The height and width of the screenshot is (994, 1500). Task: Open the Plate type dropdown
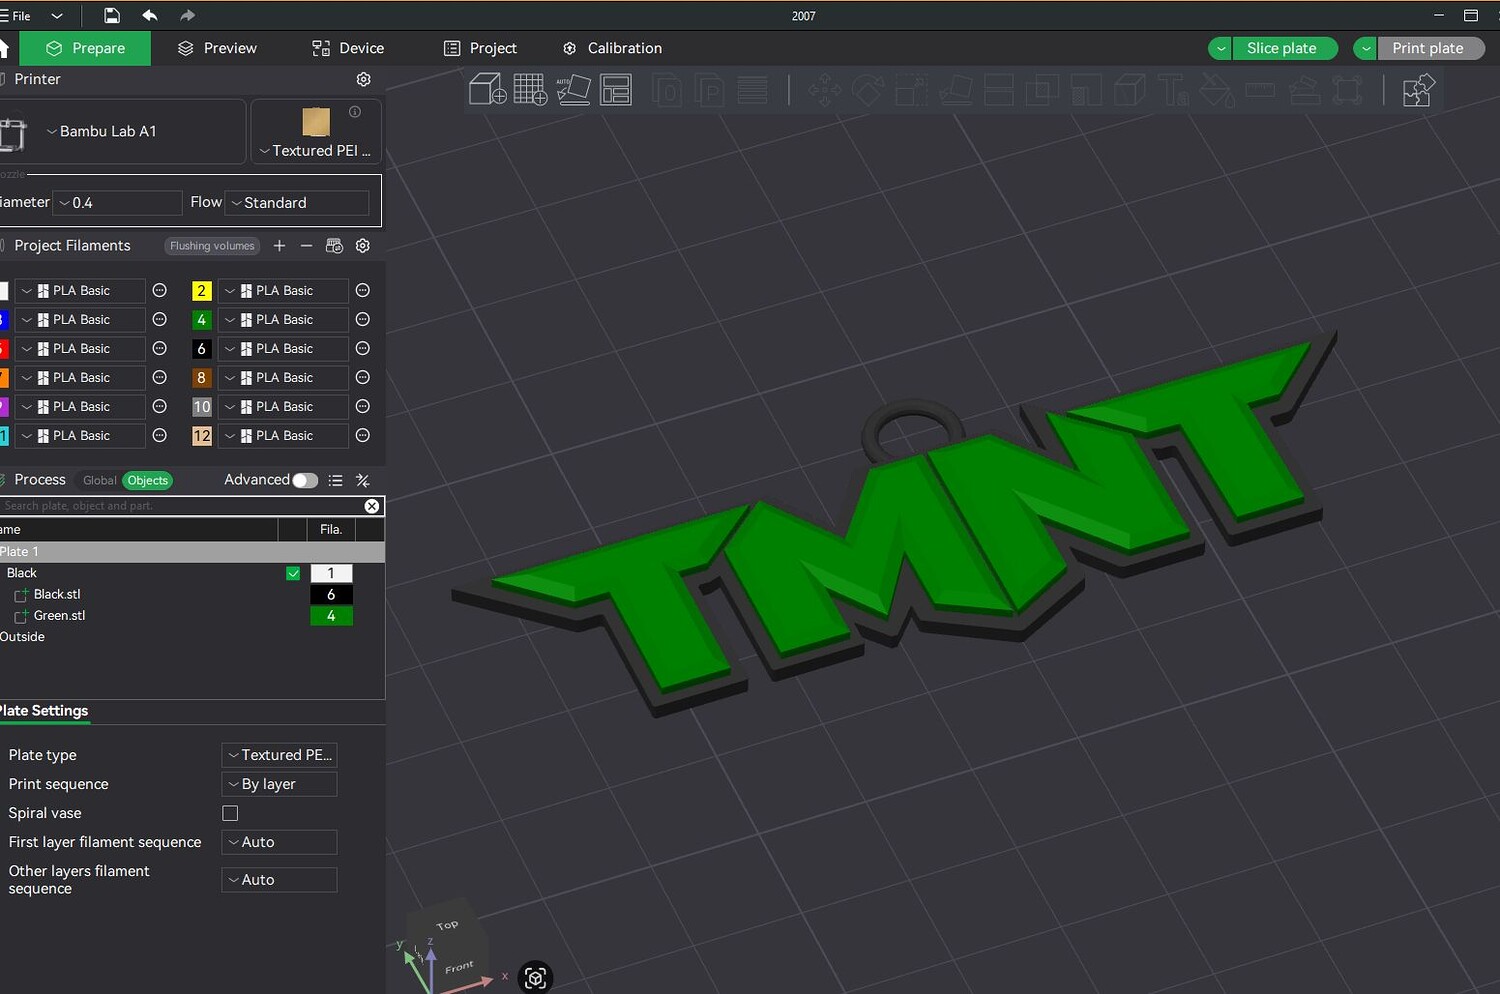point(279,755)
